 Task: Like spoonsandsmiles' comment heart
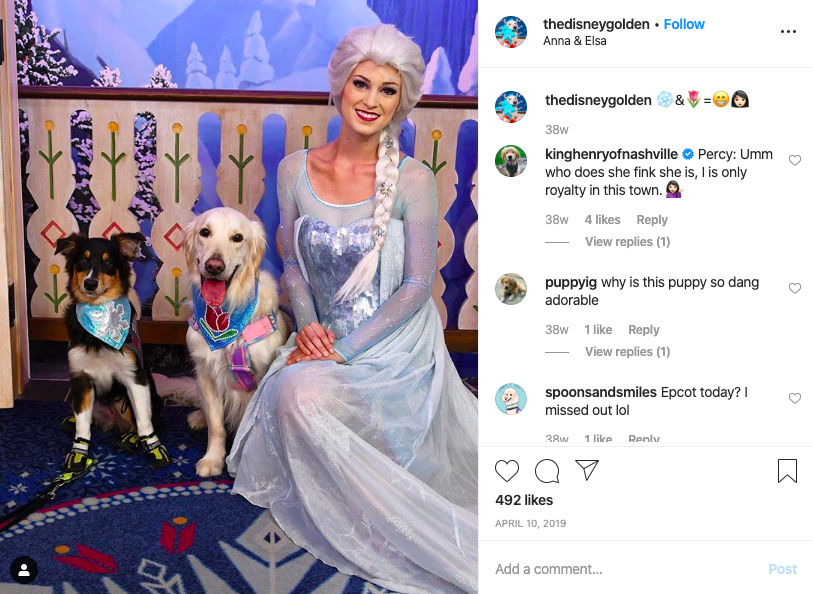point(794,398)
